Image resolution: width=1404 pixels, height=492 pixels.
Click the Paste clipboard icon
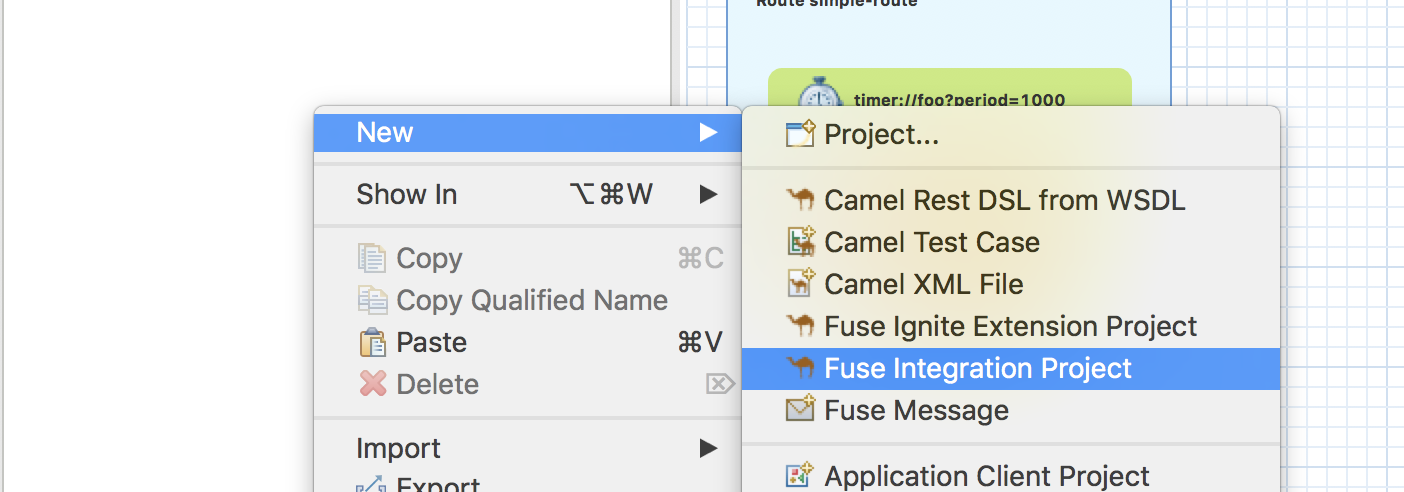point(372,343)
